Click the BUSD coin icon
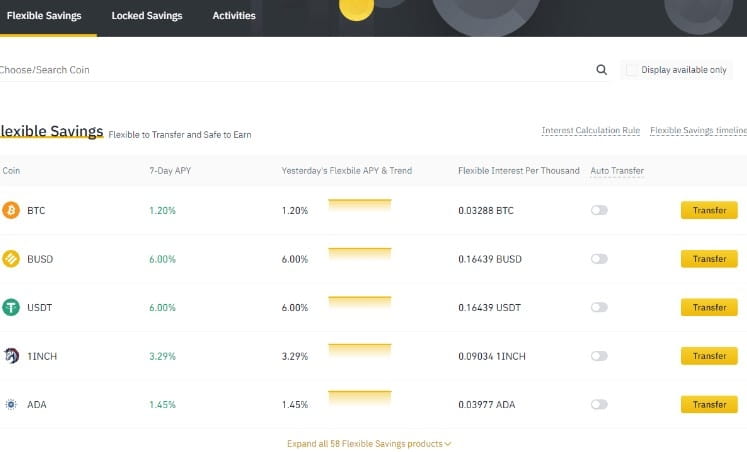The height and width of the screenshot is (452, 747). pyautogui.click(x=11, y=259)
